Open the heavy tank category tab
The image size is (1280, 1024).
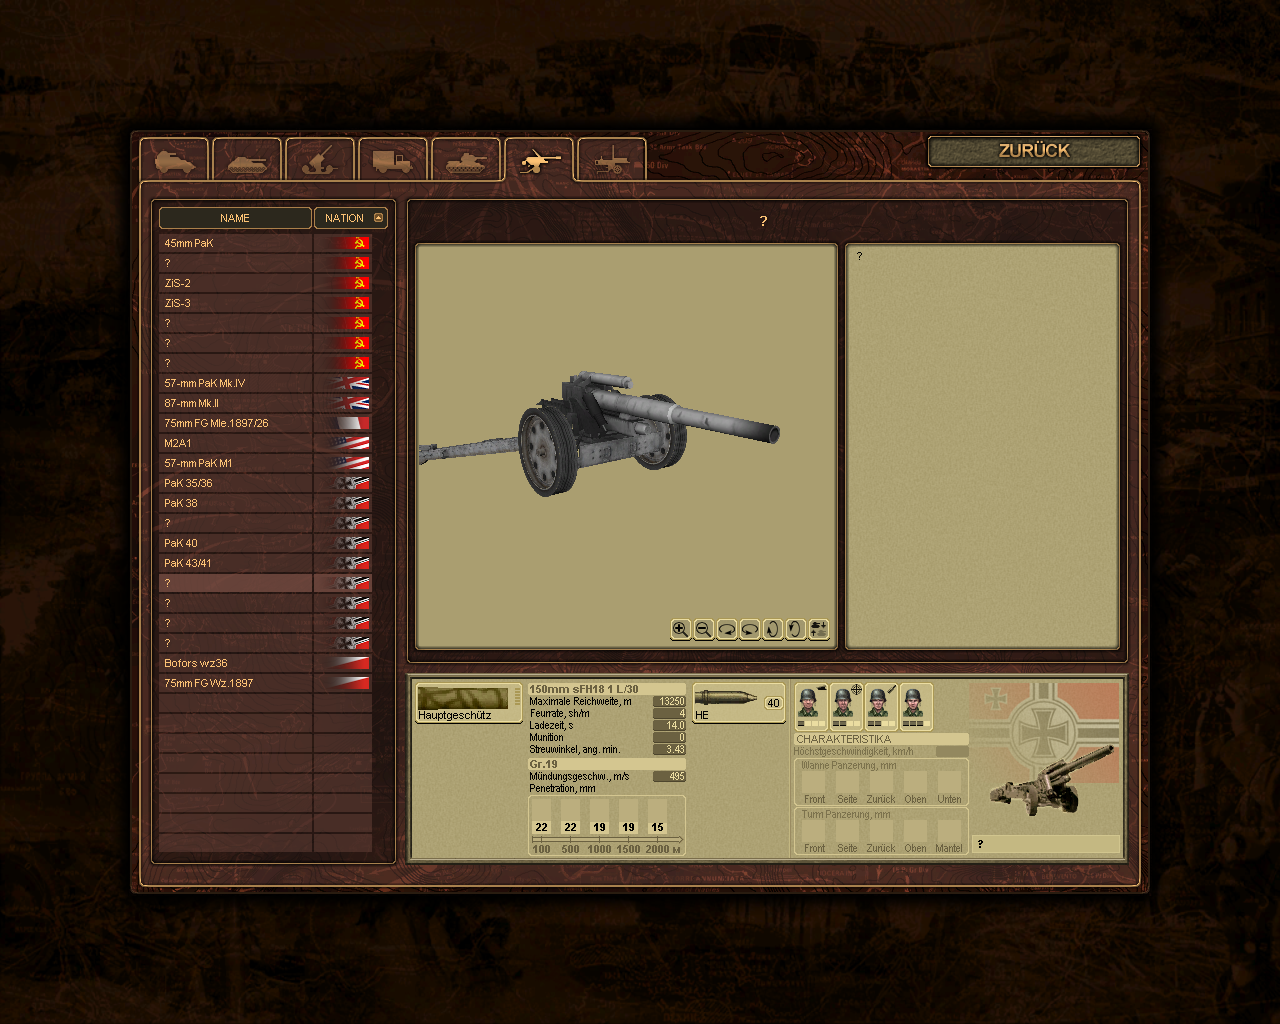pyautogui.click(x=466, y=160)
